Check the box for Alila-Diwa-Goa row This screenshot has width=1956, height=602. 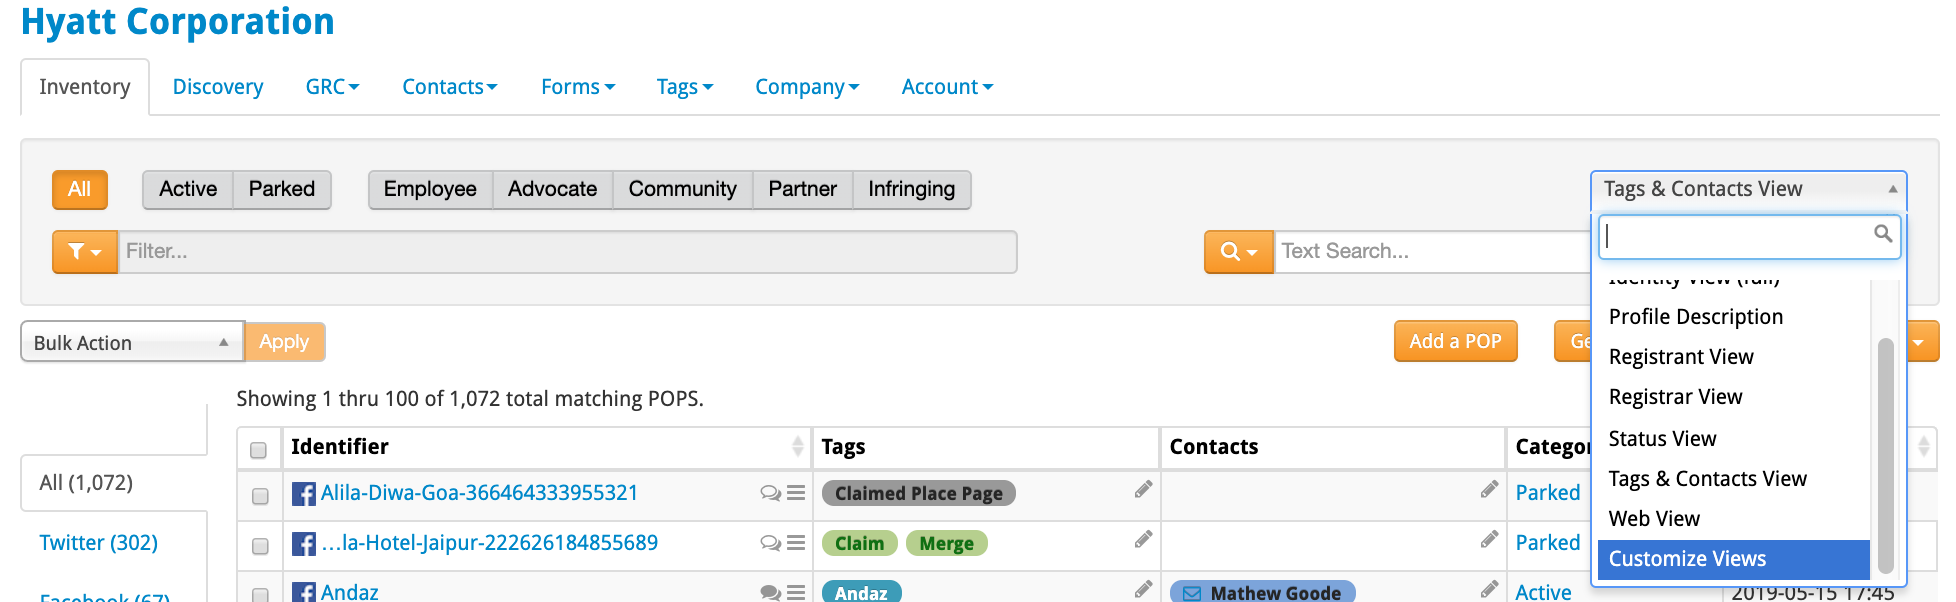click(260, 496)
